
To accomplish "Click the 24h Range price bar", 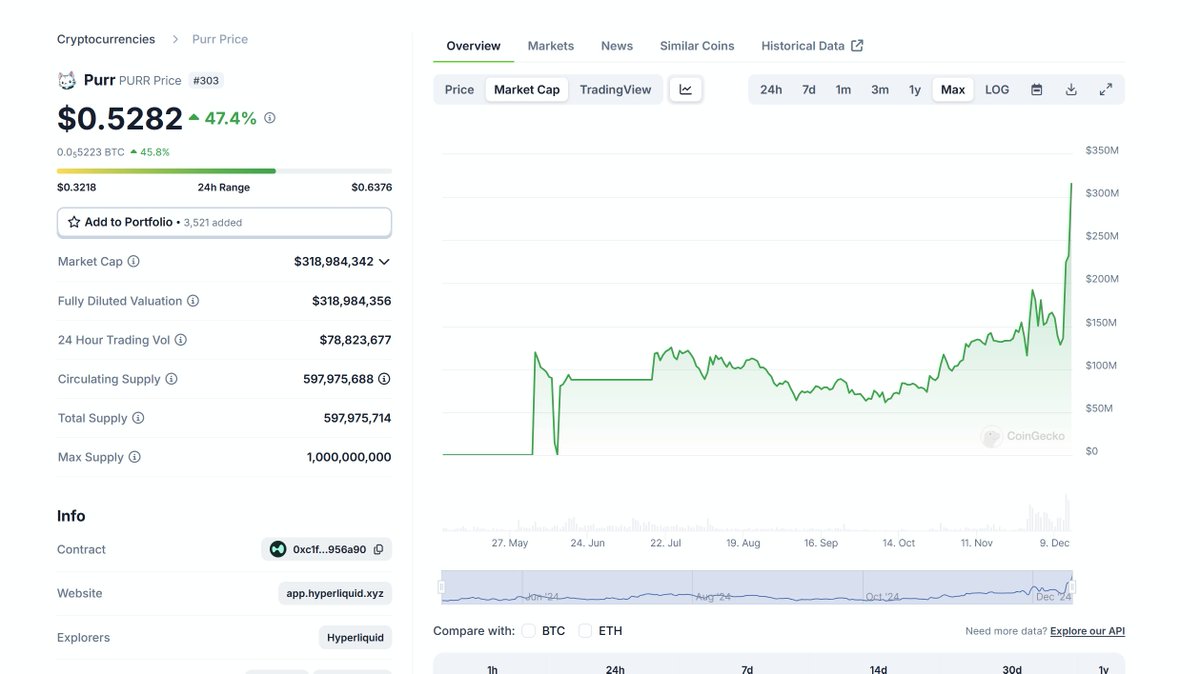I will coord(224,171).
